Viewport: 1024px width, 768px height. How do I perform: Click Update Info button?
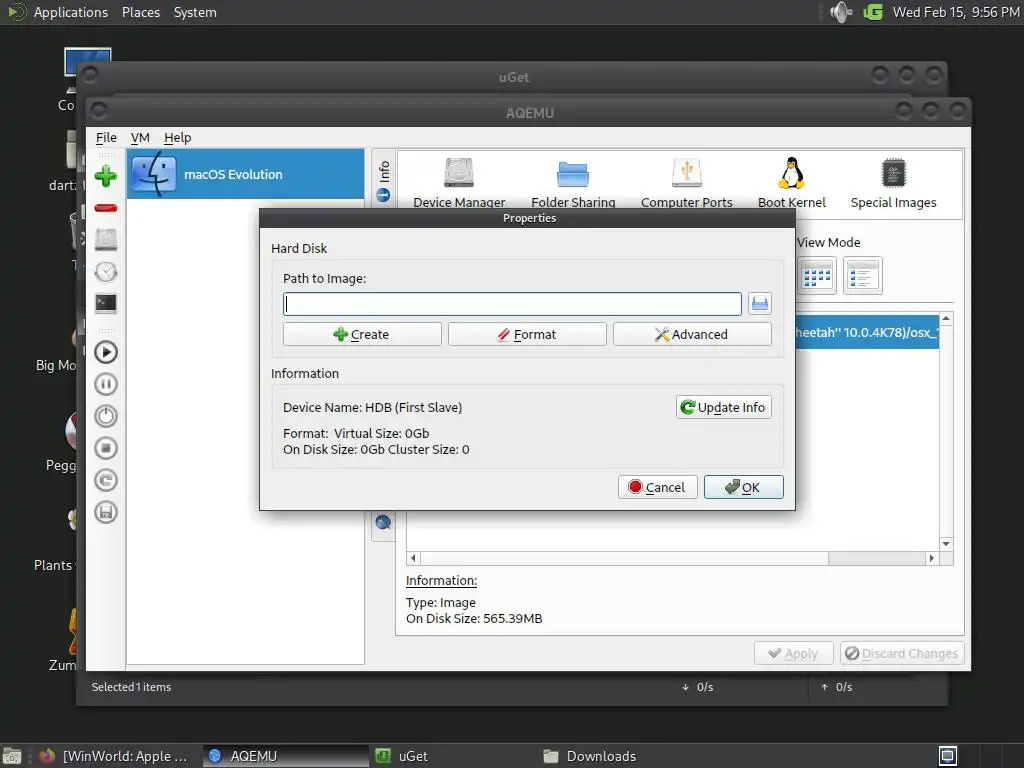click(724, 408)
